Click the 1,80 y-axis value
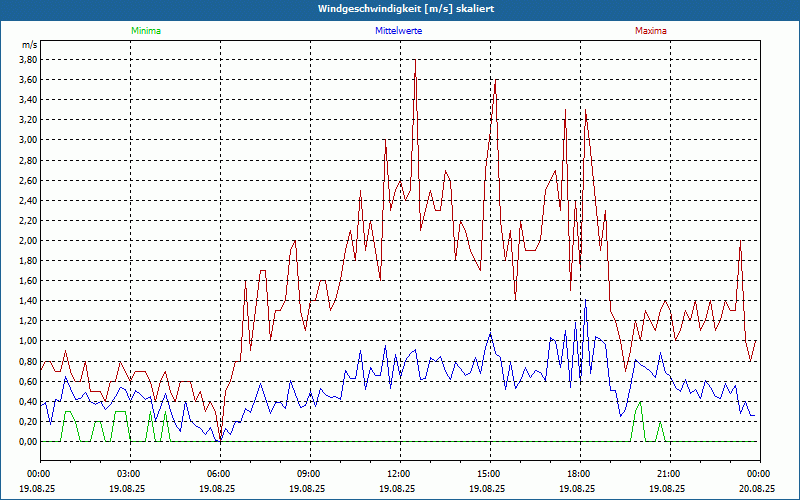Screen dimensions: 800x500 tap(28, 261)
